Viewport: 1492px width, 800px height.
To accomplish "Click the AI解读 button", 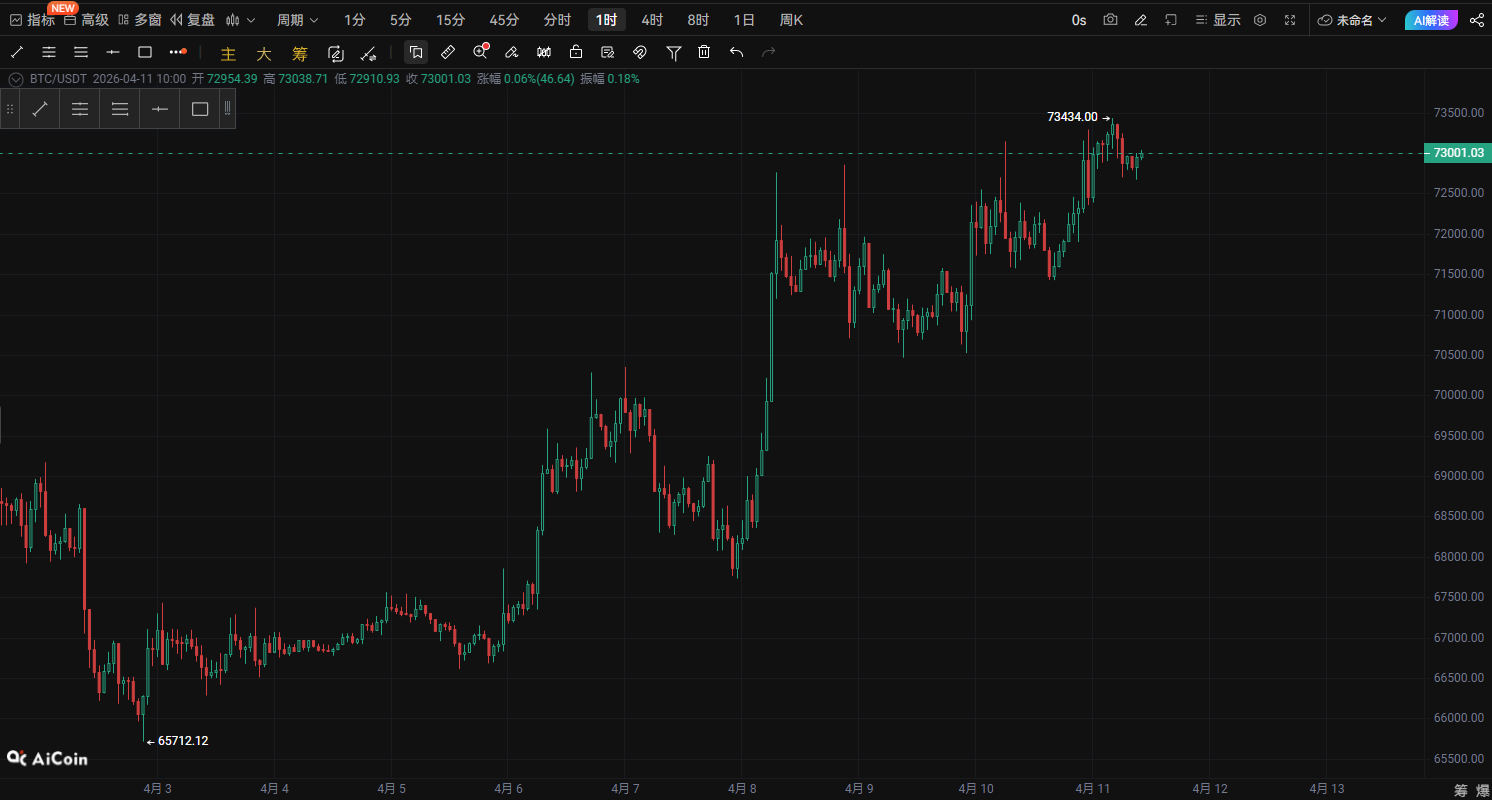I will click(1431, 20).
